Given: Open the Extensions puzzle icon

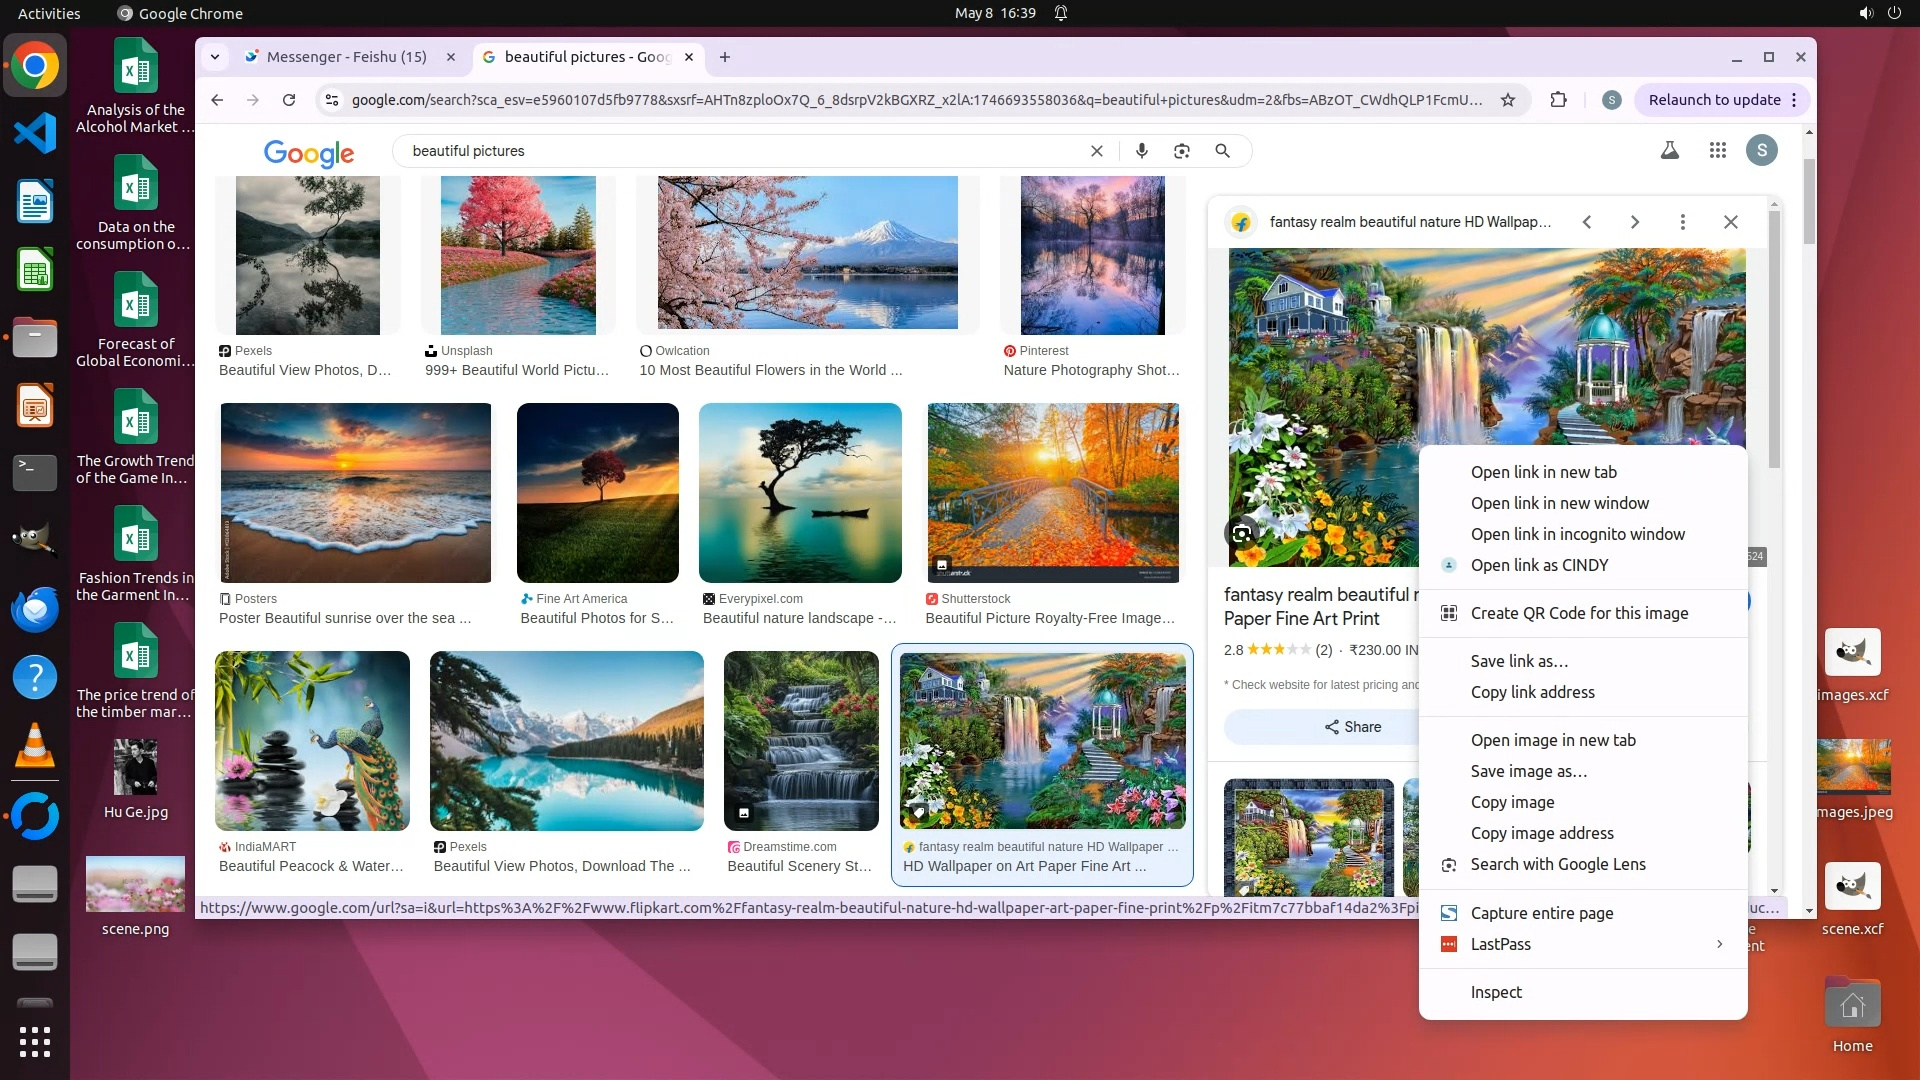Looking at the screenshot, I should [1558, 100].
